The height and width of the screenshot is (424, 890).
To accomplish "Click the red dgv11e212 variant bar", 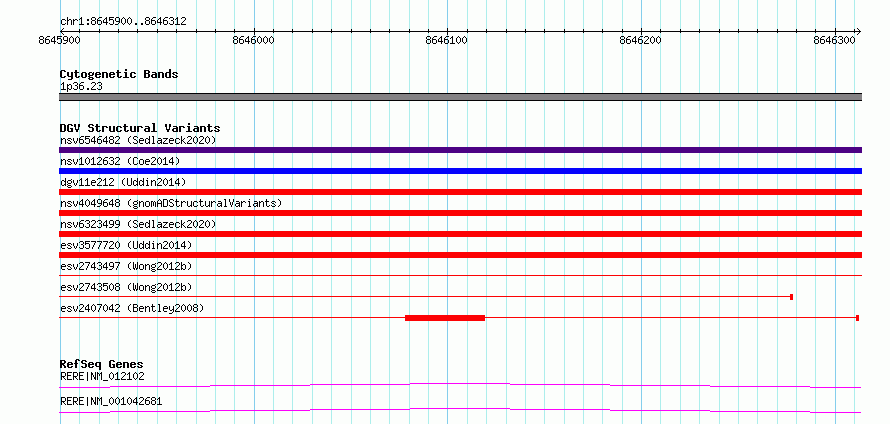I will [x=460, y=192].
